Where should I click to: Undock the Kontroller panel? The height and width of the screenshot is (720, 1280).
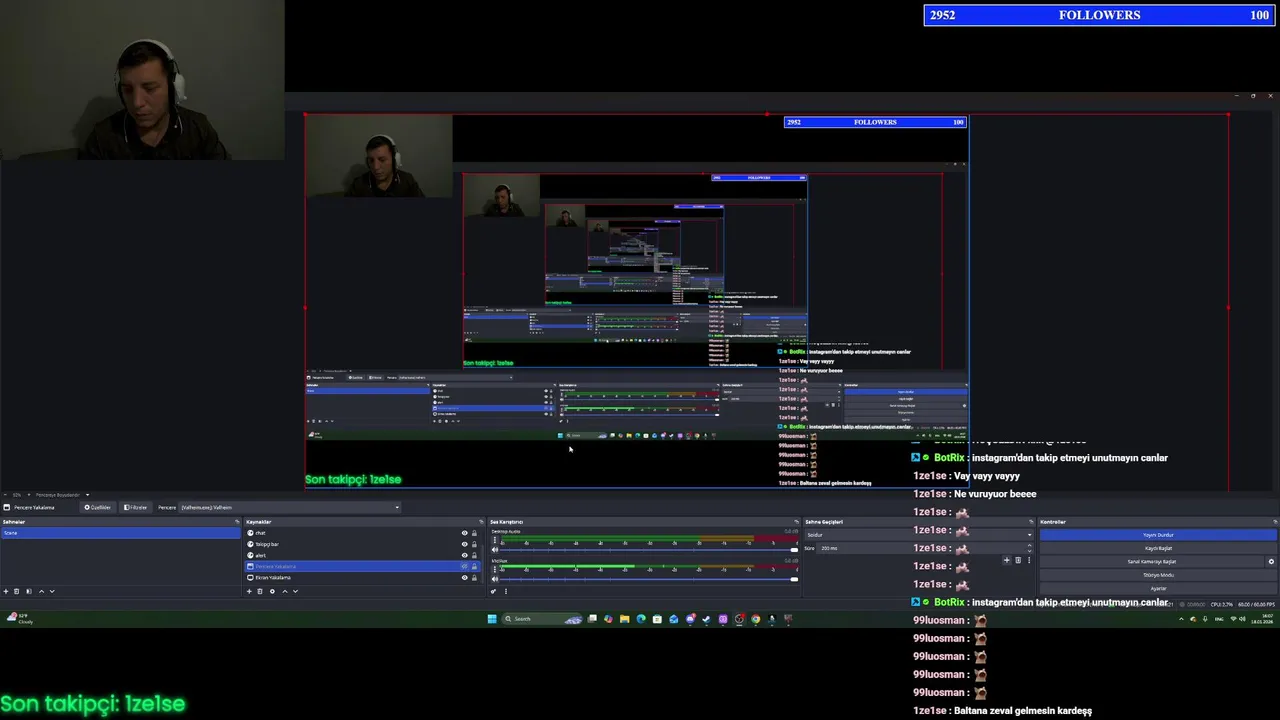(x=1275, y=522)
